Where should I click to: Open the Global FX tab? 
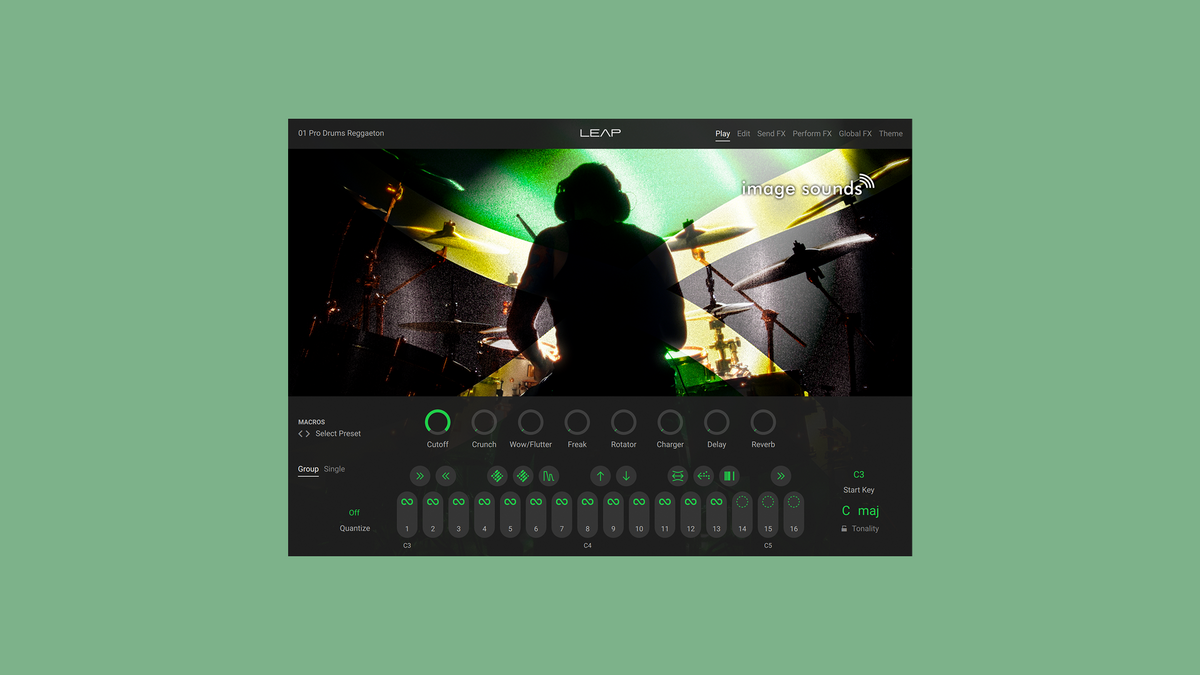pos(855,133)
